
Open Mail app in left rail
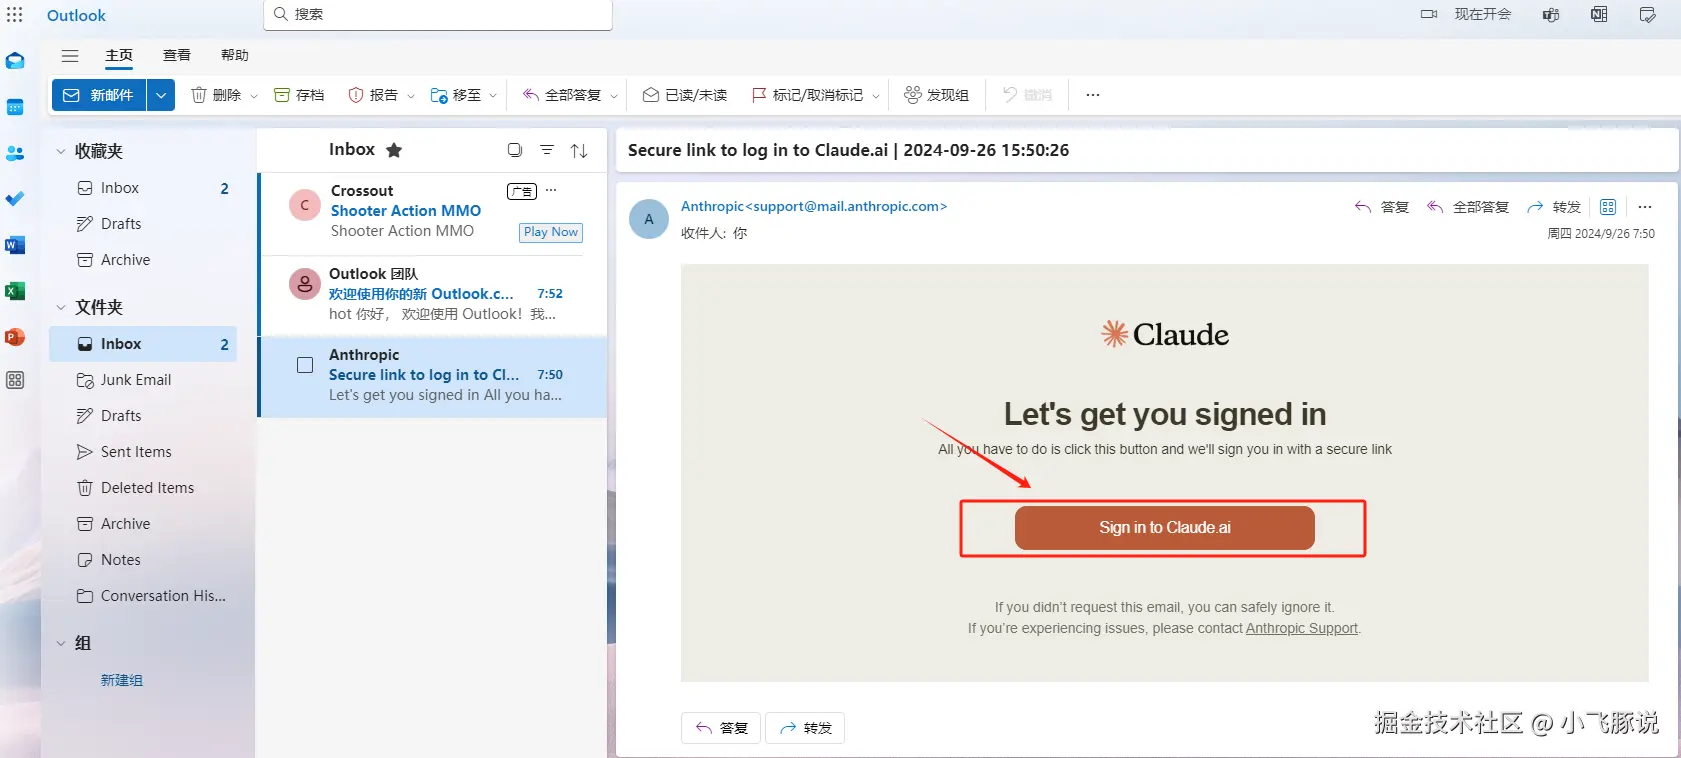click(x=15, y=61)
